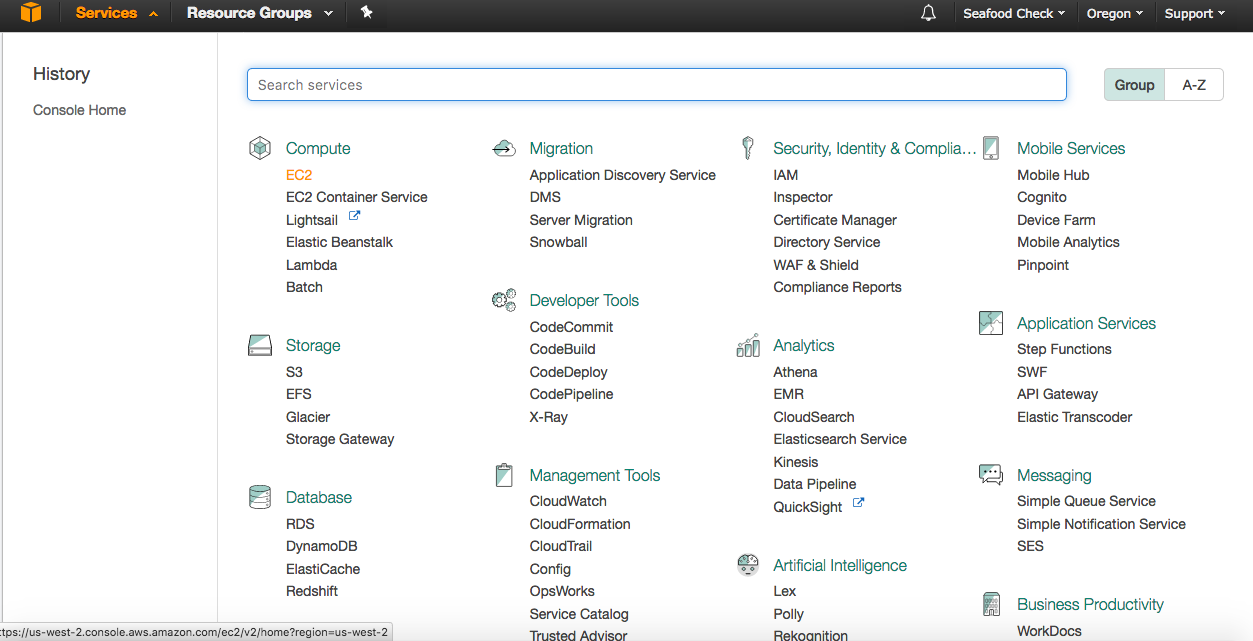Viewport: 1253px width, 641px height.
Task: Open the Oregon region dropdown
Action: pyautogui.click(x=1115, y=13)
